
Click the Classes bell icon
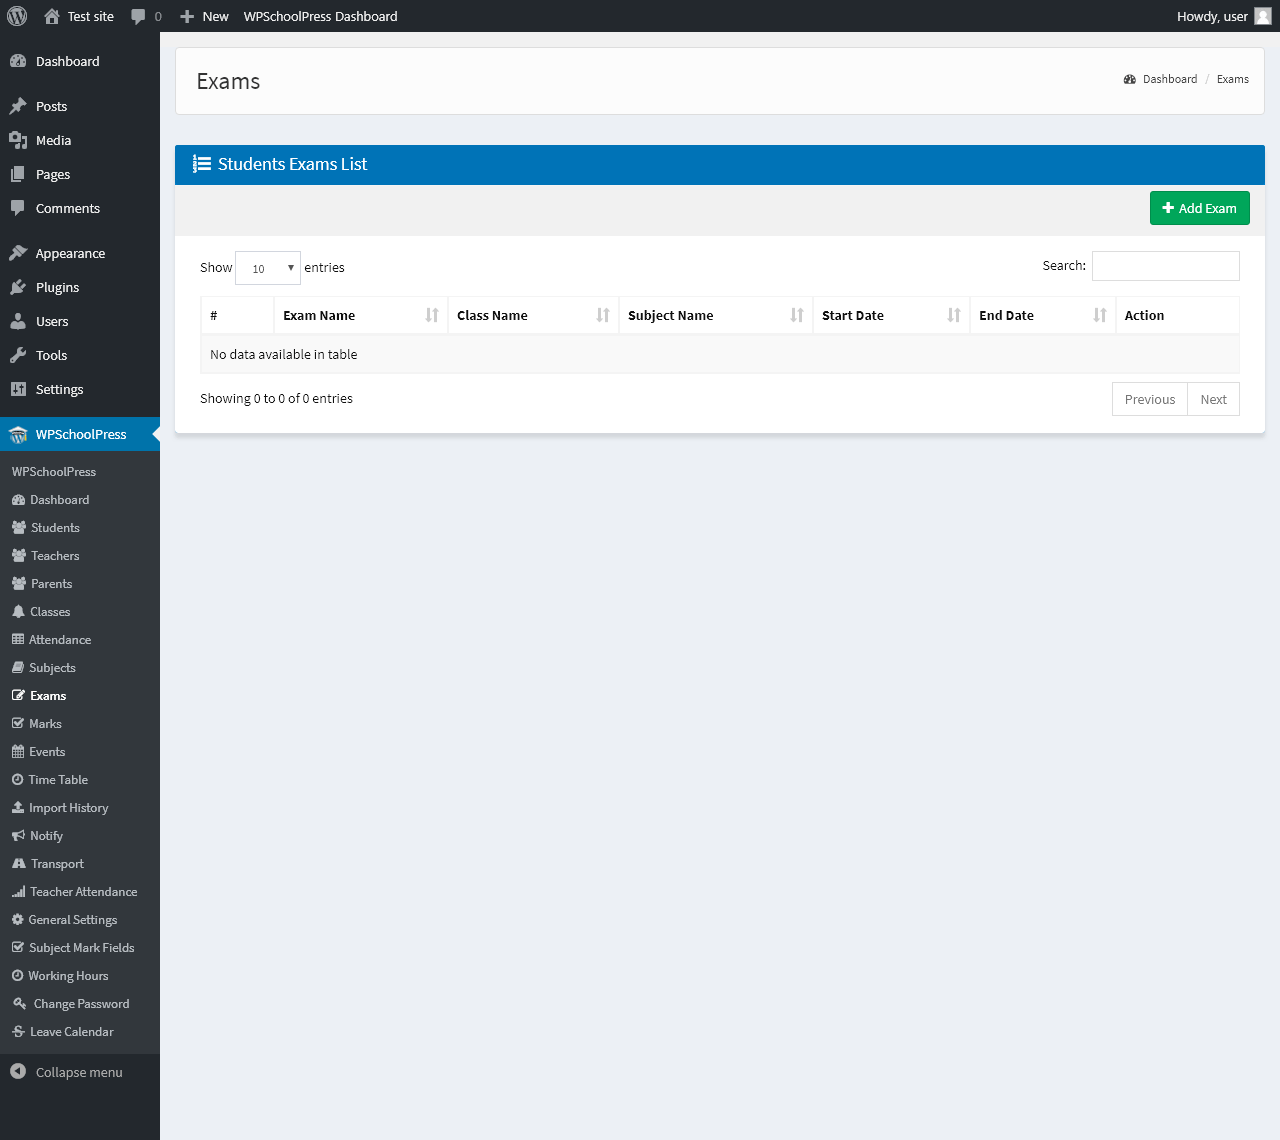coord(18,612)
